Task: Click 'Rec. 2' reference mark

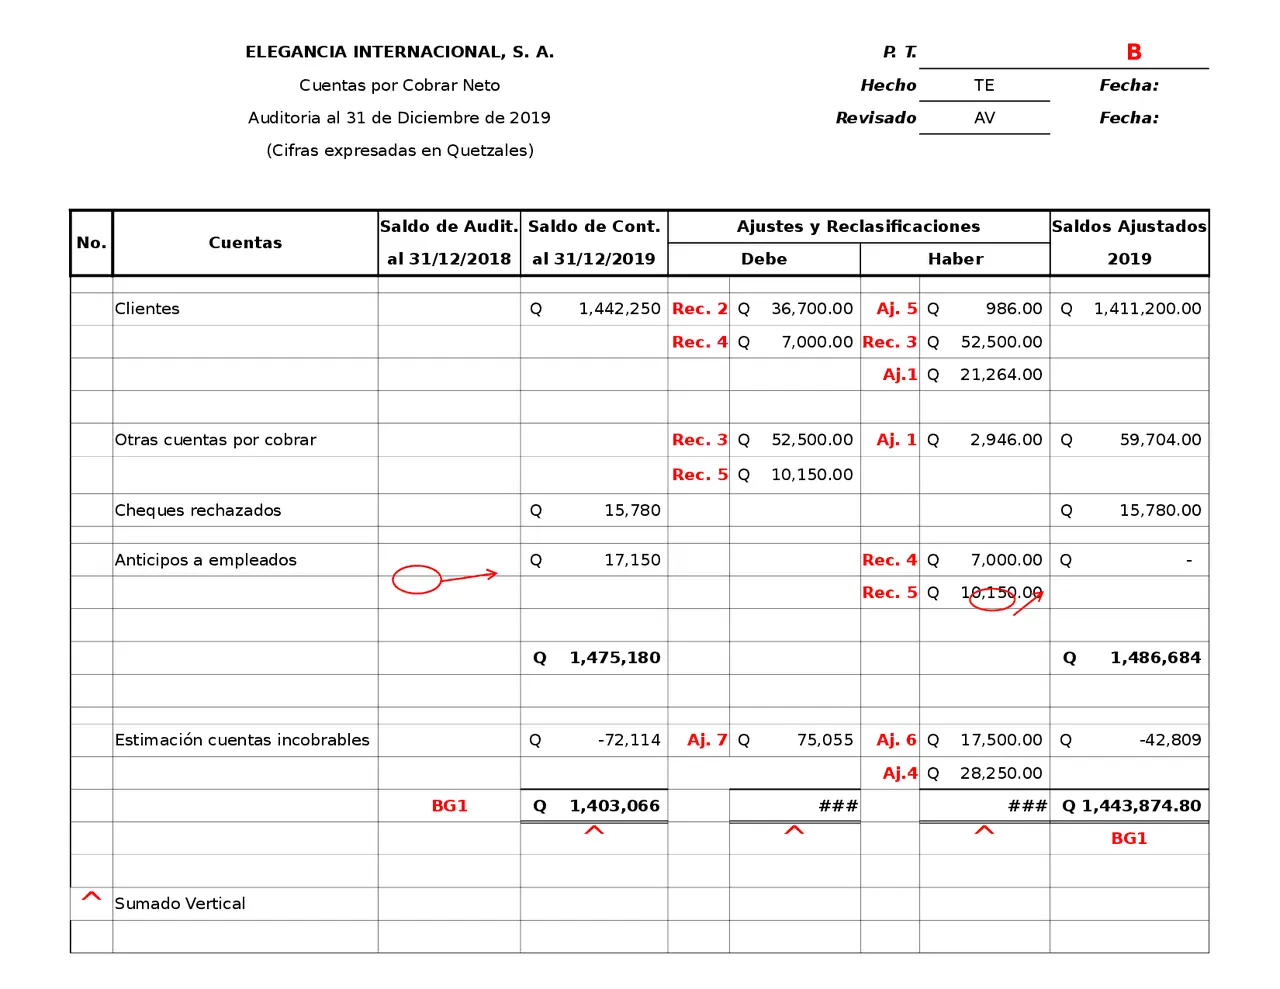Action: (700, 309)
